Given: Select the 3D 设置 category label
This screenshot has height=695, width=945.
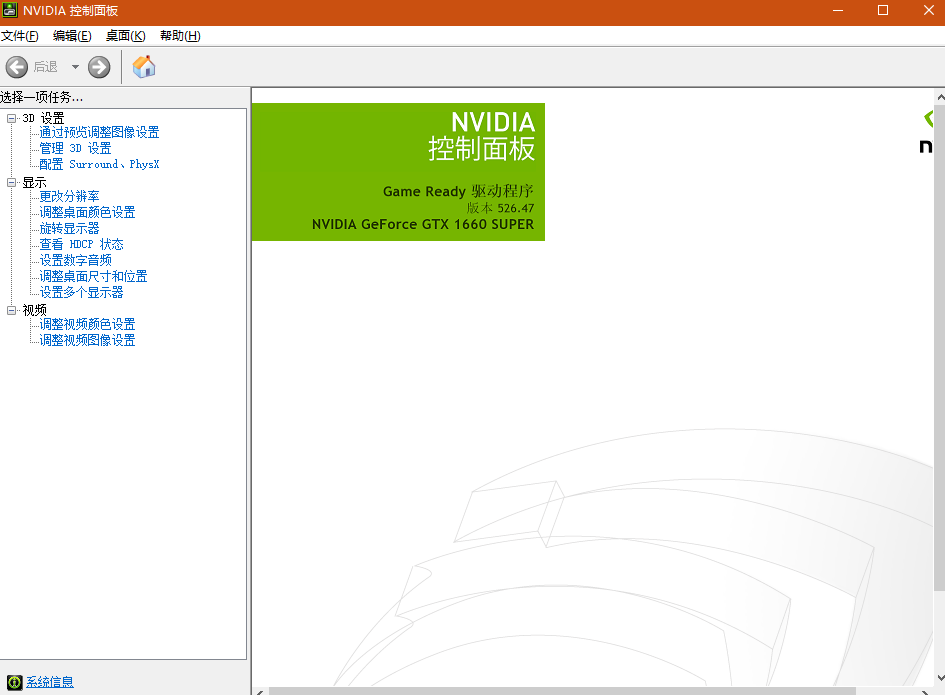Looking at the screenshot, I should pos(43,118).
